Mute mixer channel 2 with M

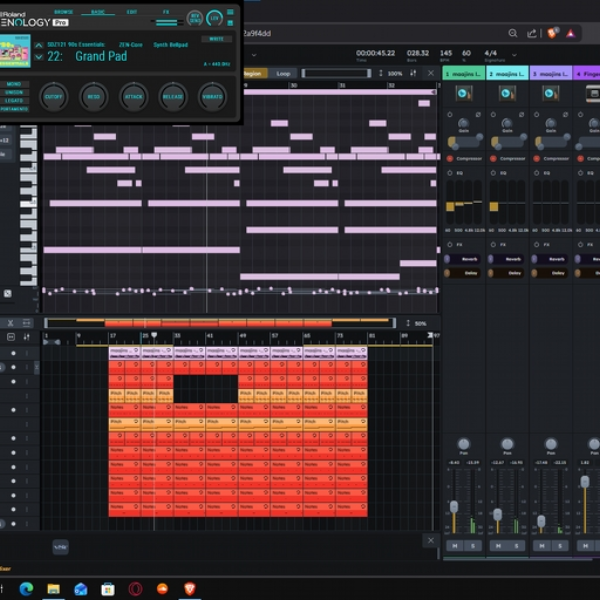coord(498,546)
